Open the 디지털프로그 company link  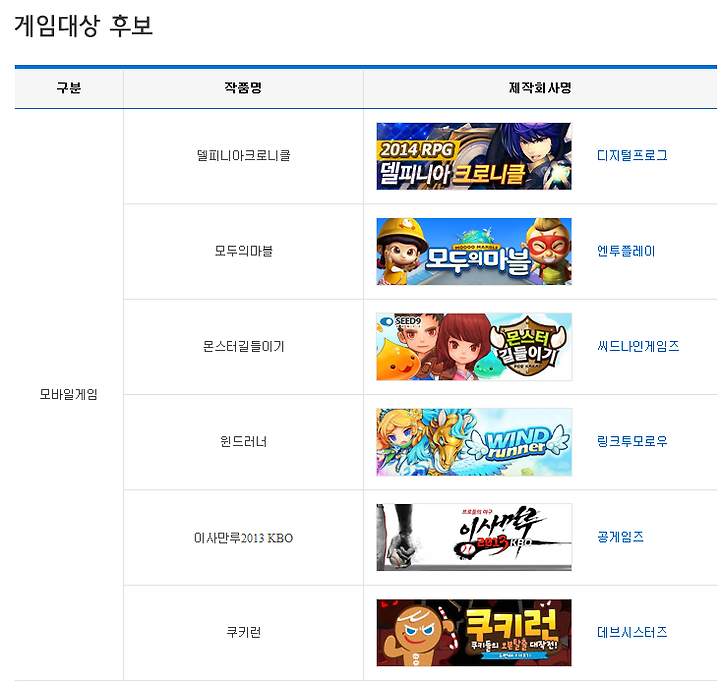click(632, 156)
